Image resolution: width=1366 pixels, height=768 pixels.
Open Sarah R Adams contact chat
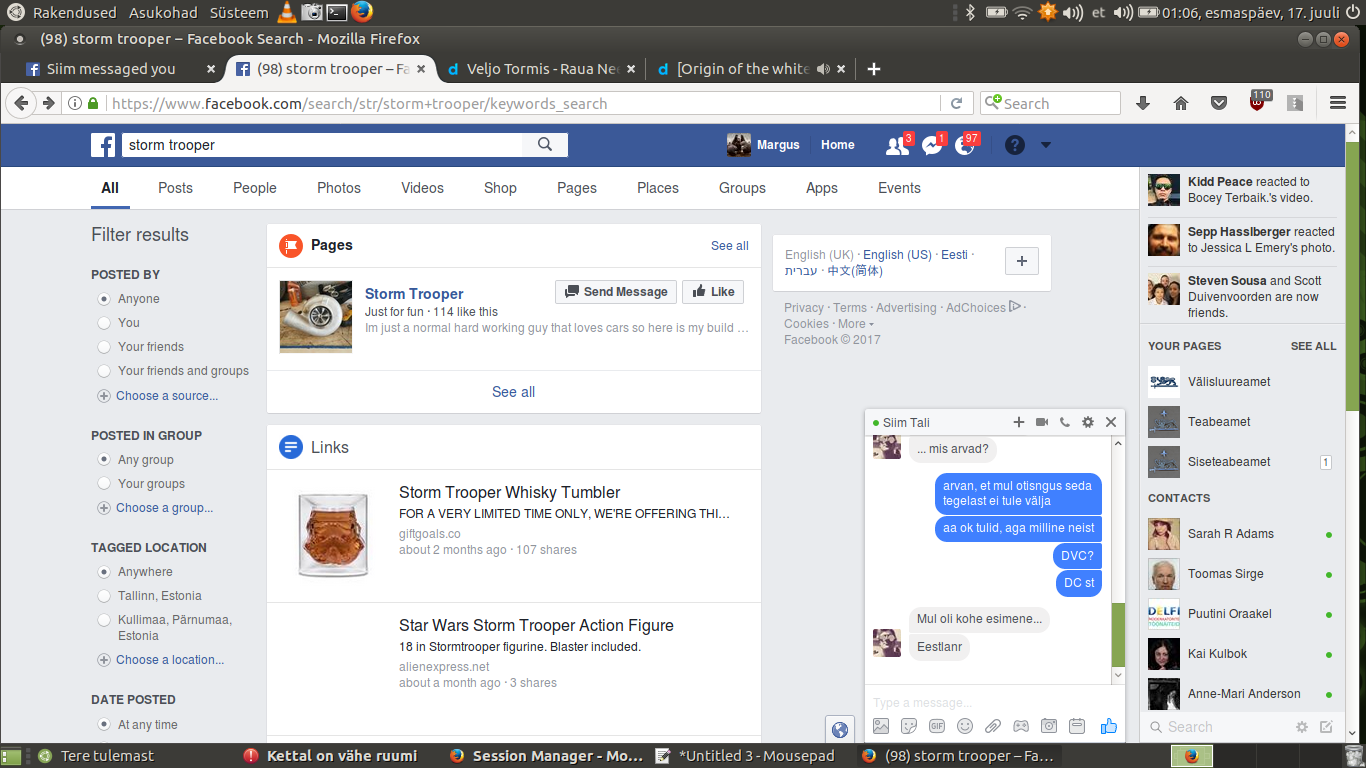1241,534
